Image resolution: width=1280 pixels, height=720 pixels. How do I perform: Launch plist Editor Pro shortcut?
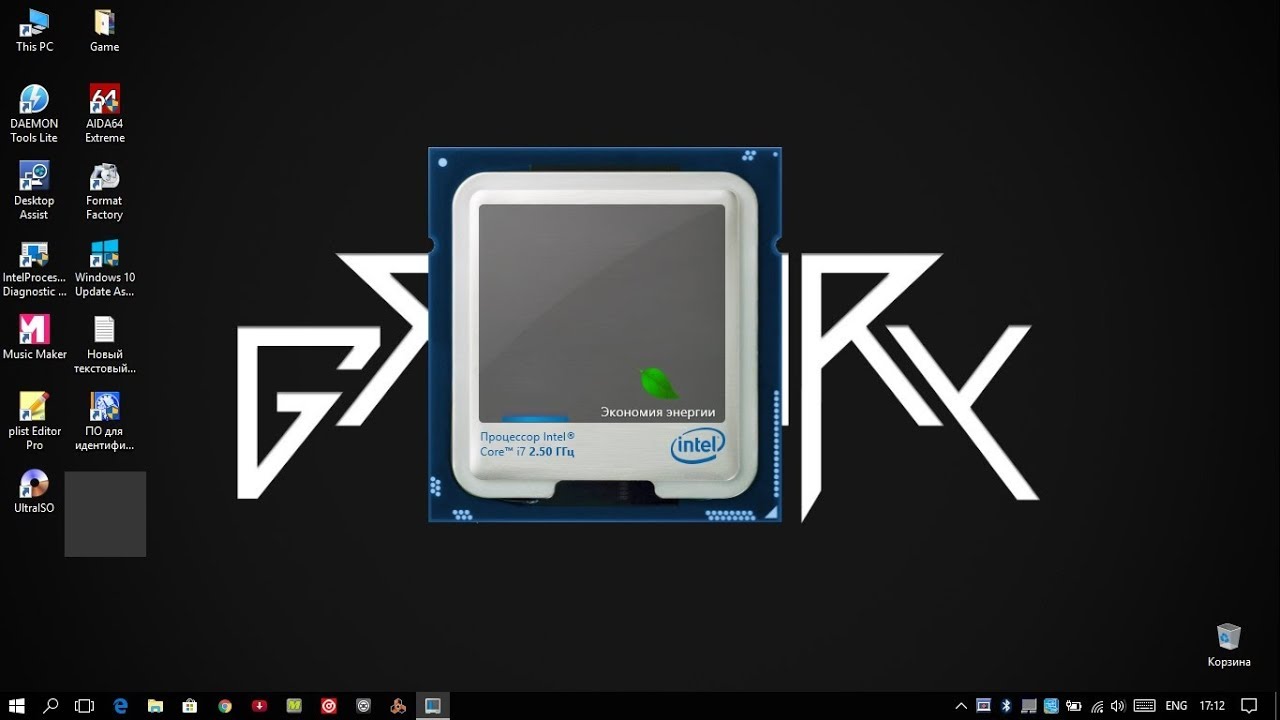34,421
